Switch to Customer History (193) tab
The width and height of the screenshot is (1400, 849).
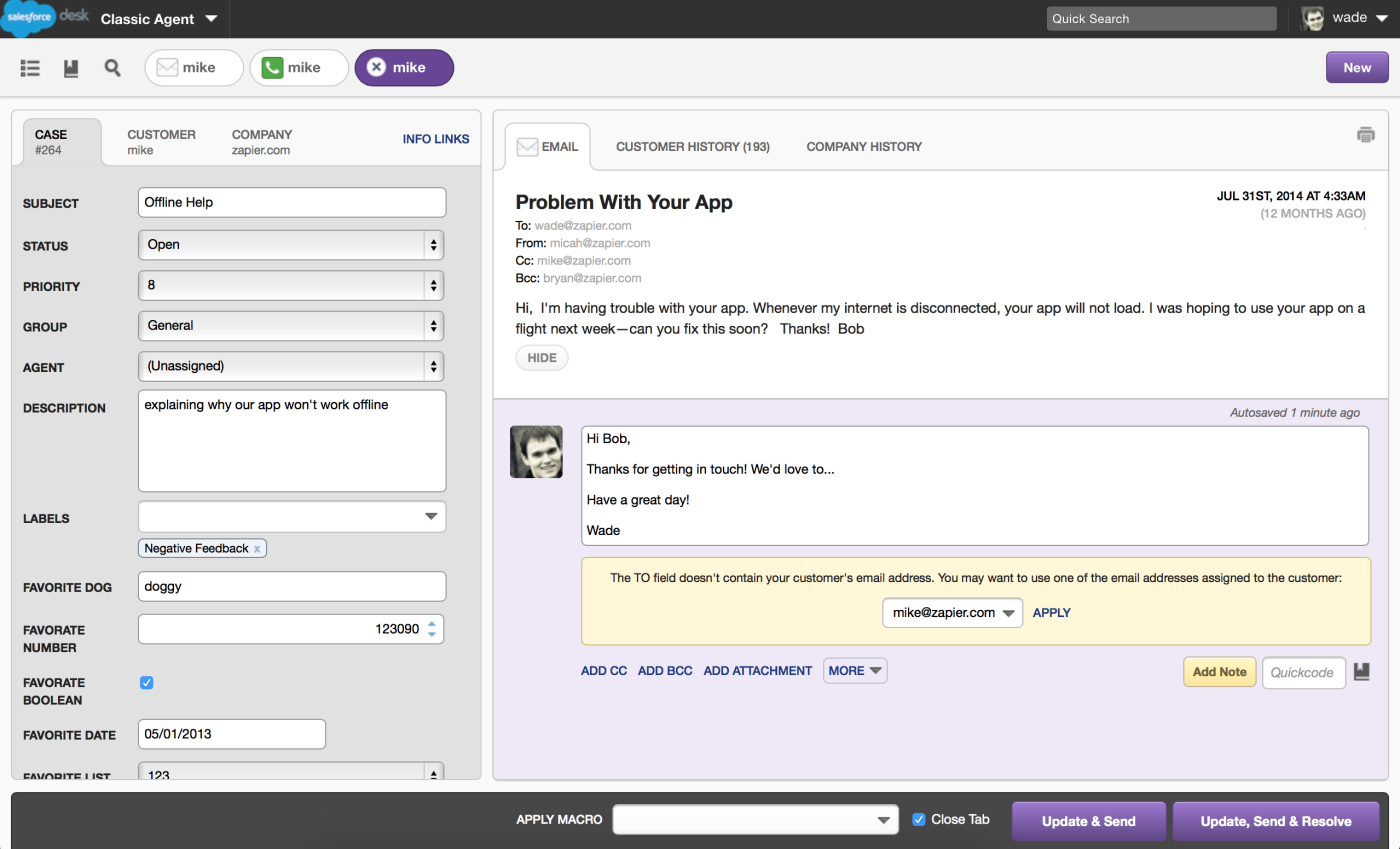[693, 147]
